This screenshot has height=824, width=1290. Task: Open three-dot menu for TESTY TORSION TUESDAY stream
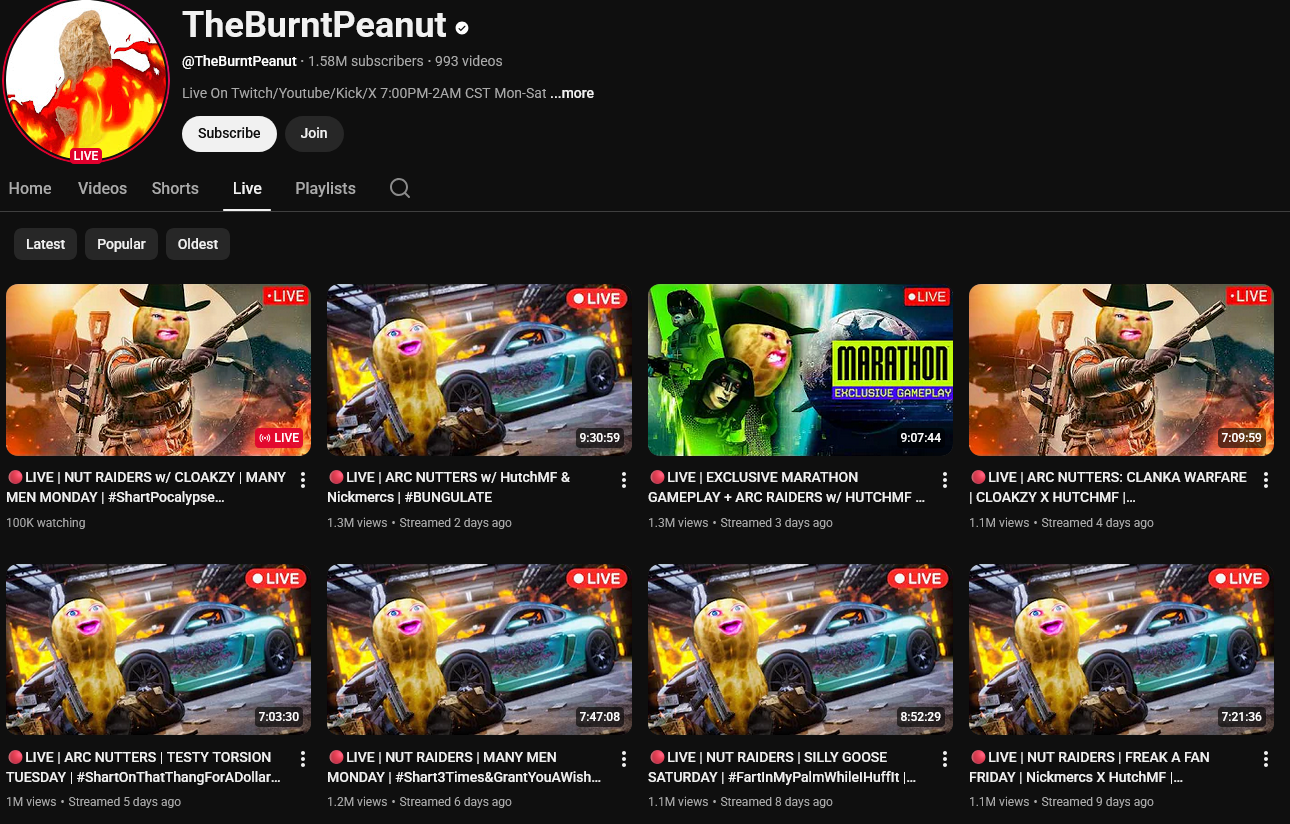303,760
